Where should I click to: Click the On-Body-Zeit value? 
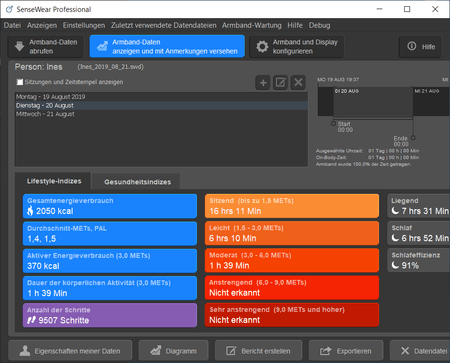[x=393, y=157]
